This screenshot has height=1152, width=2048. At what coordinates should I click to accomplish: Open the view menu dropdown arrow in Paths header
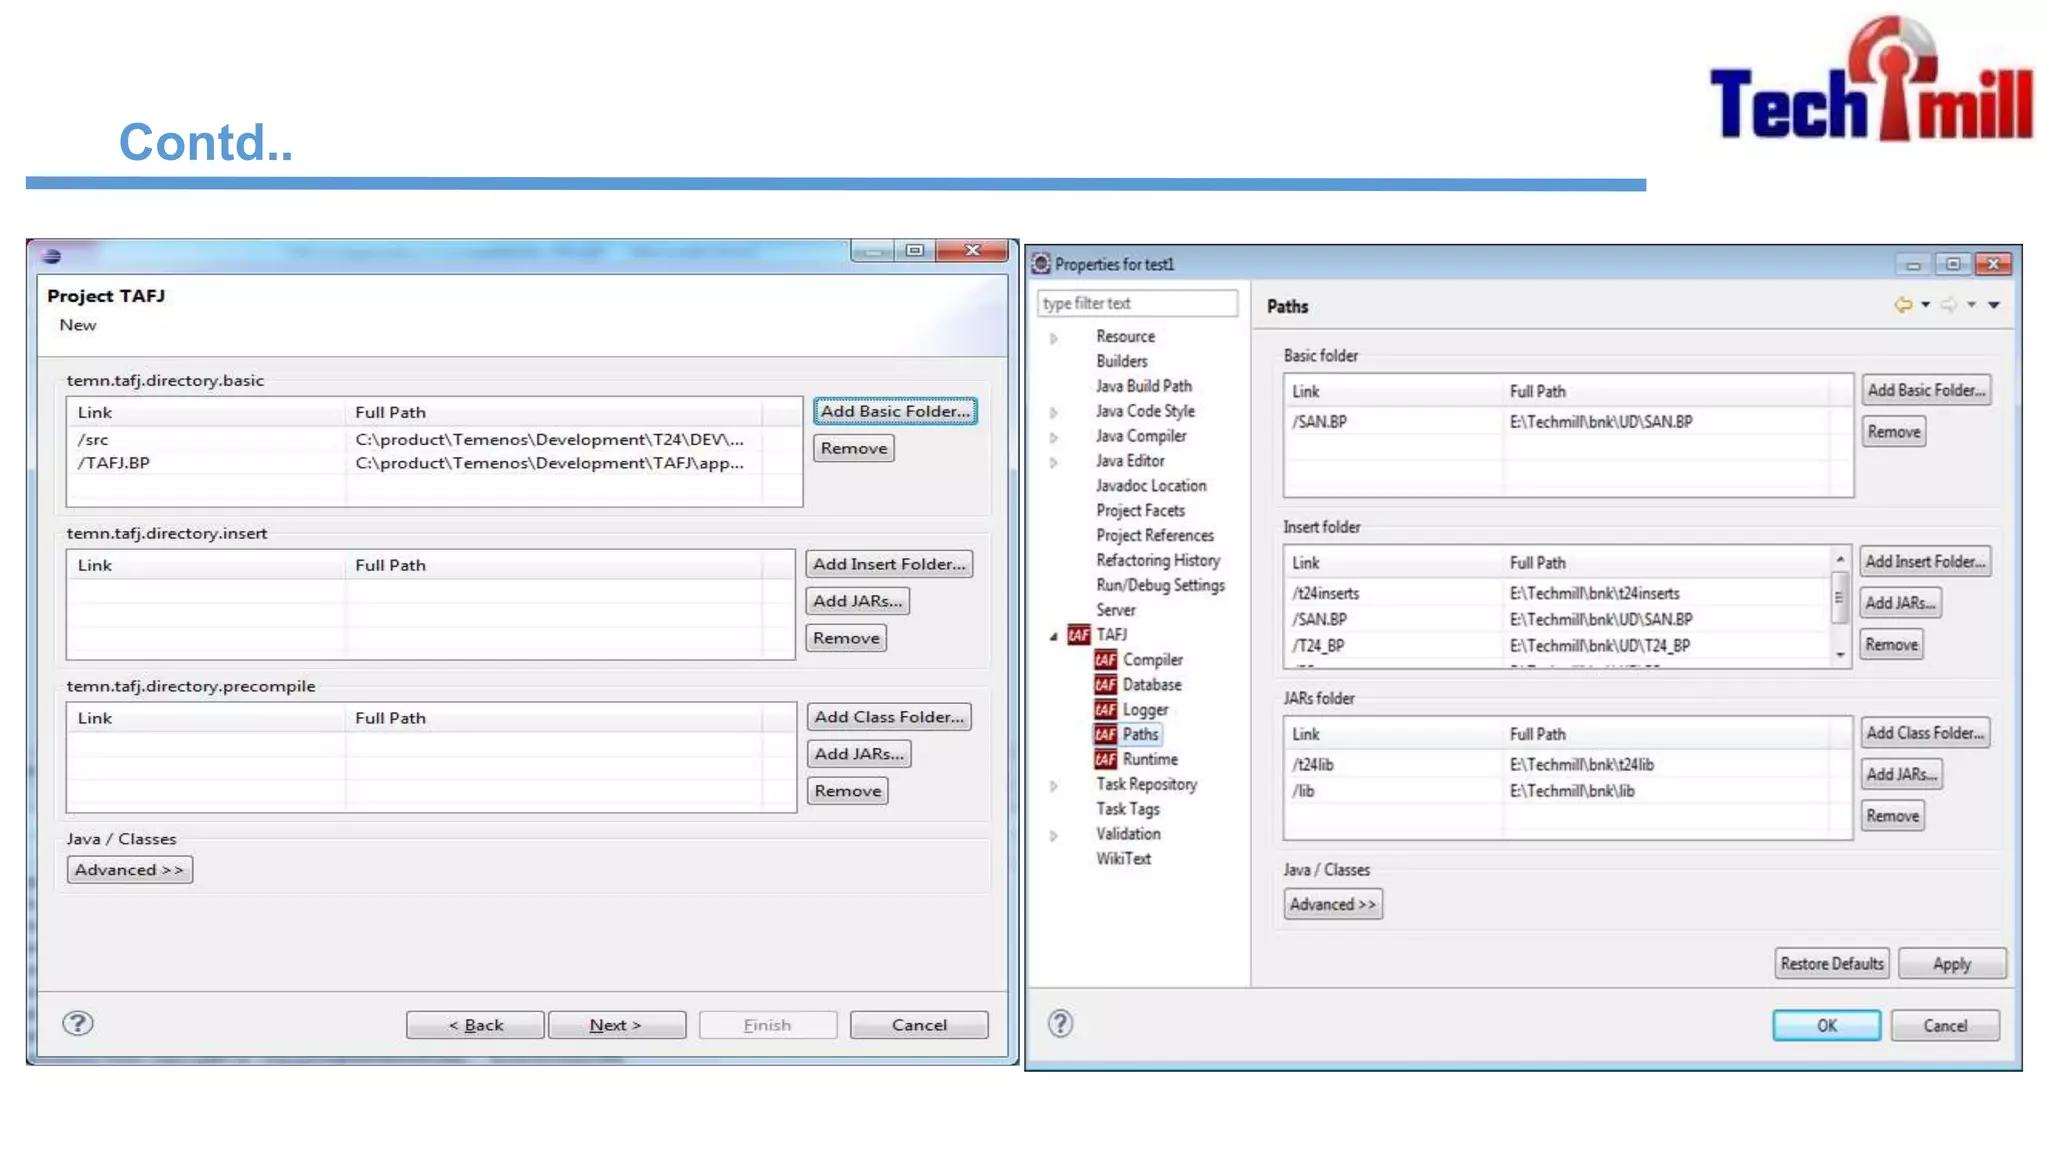[x=1994, y=305]
